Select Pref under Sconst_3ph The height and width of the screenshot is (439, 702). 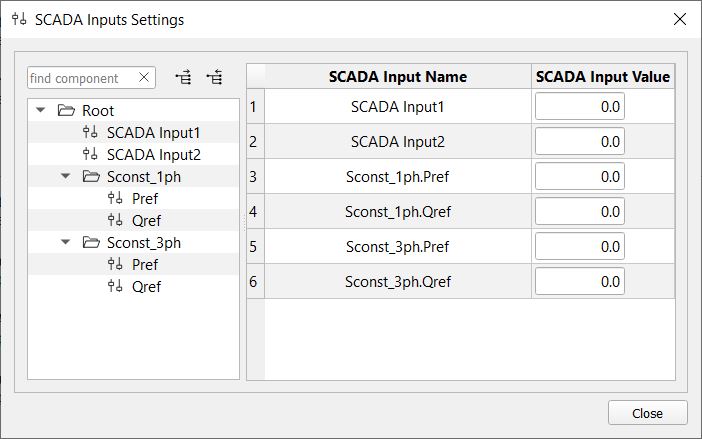(145, 264)
